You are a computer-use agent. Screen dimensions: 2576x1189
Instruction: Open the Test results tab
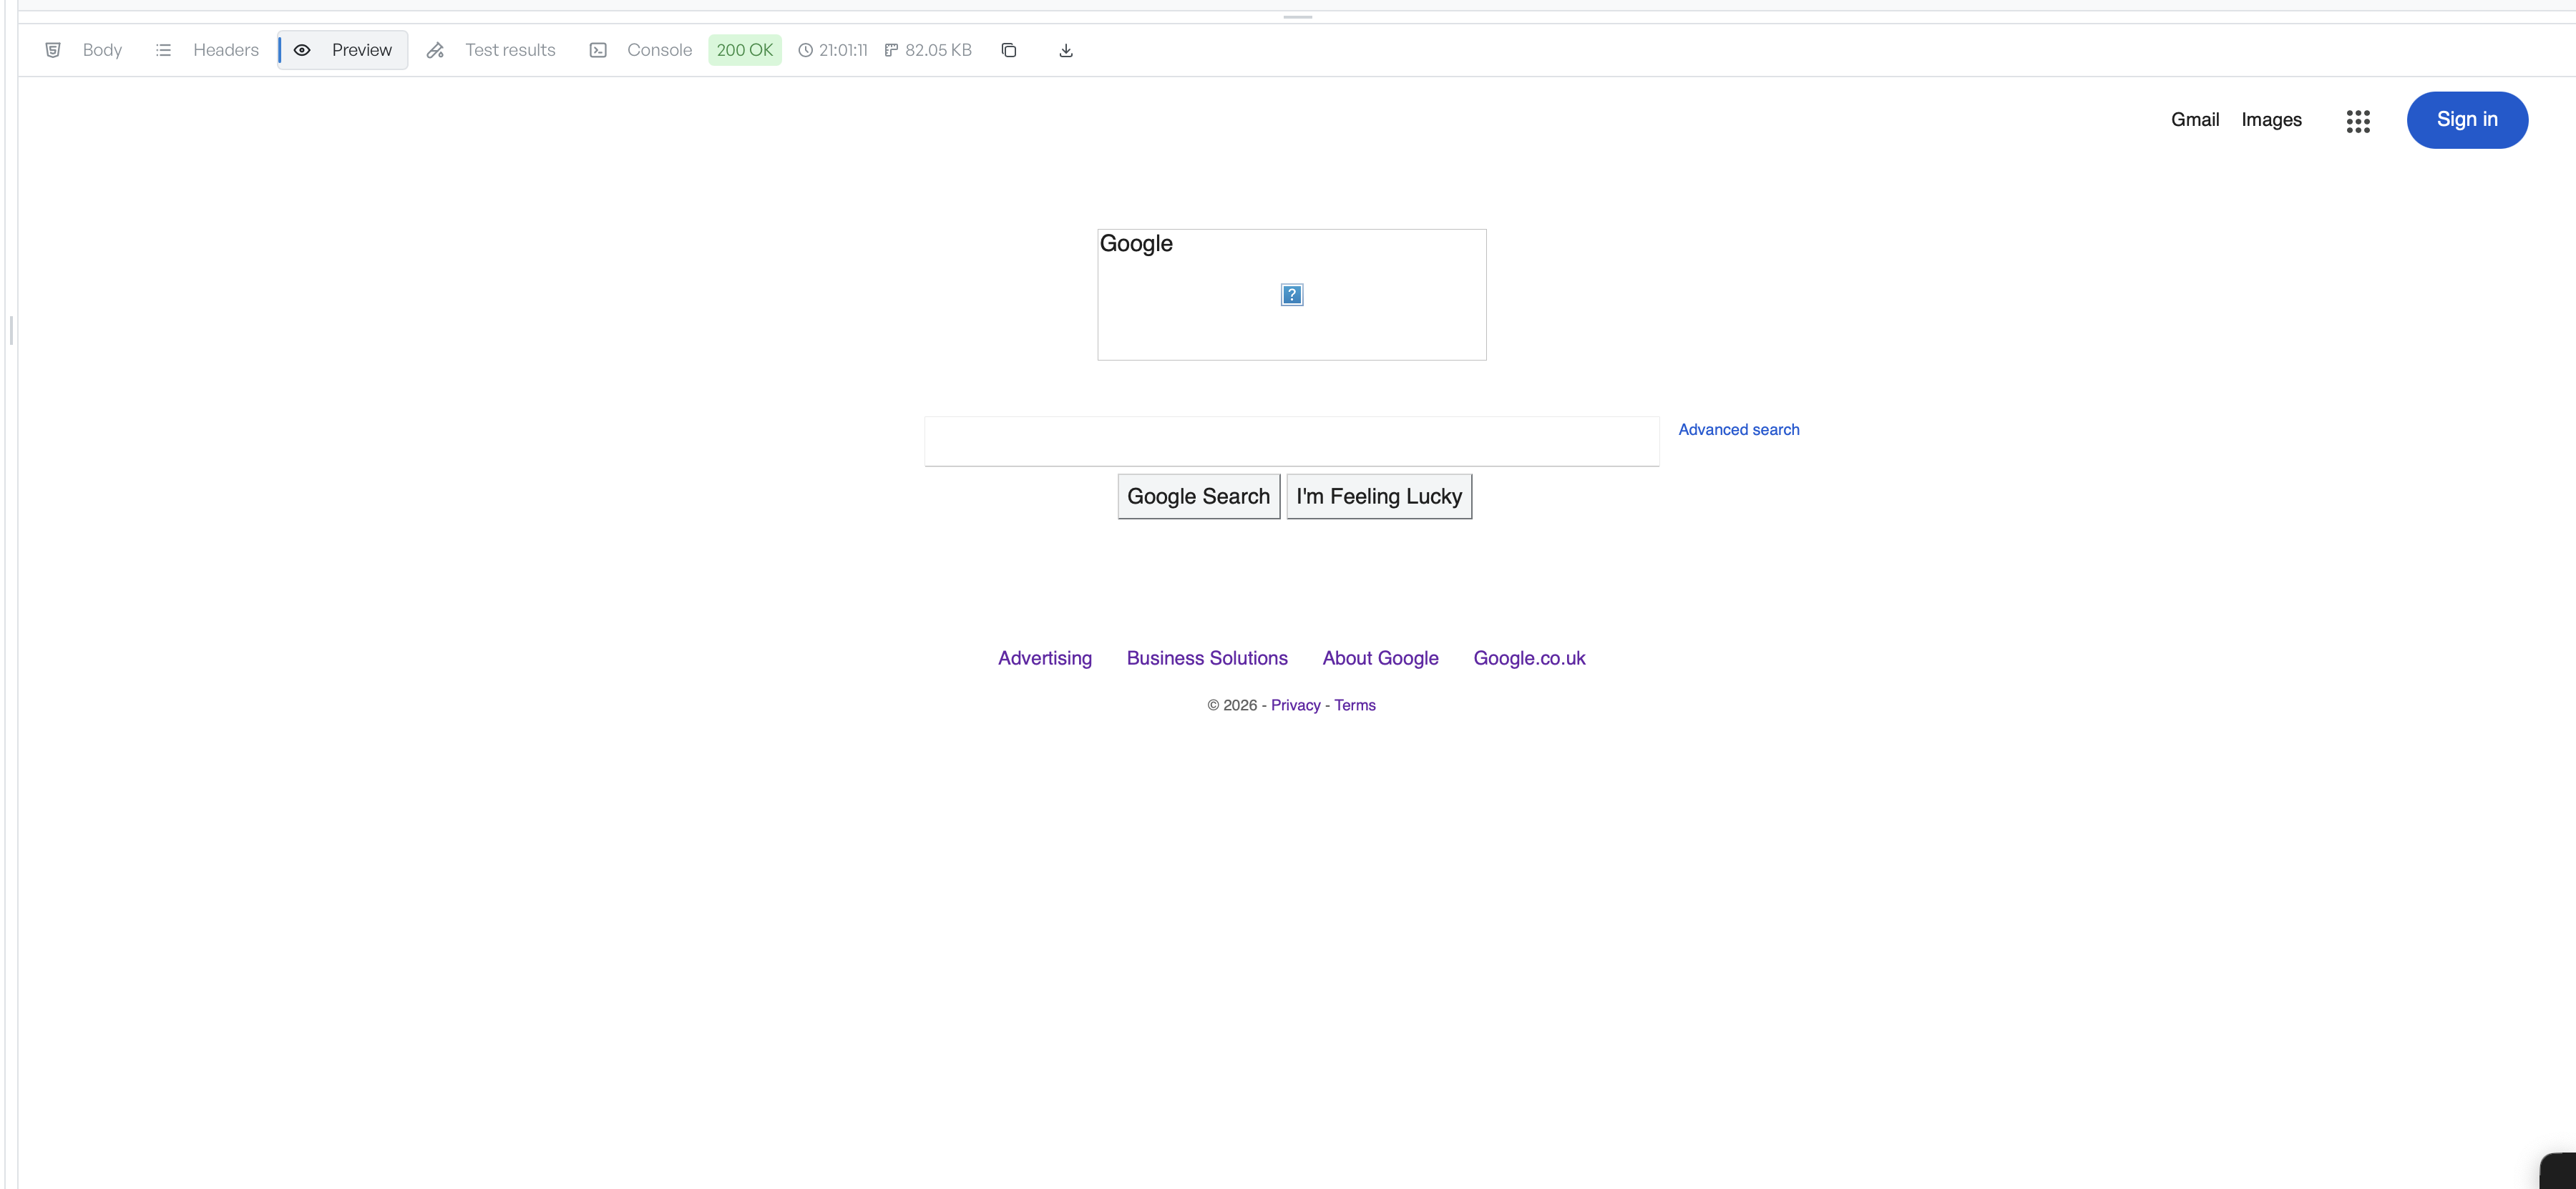[x=491, y=50]
